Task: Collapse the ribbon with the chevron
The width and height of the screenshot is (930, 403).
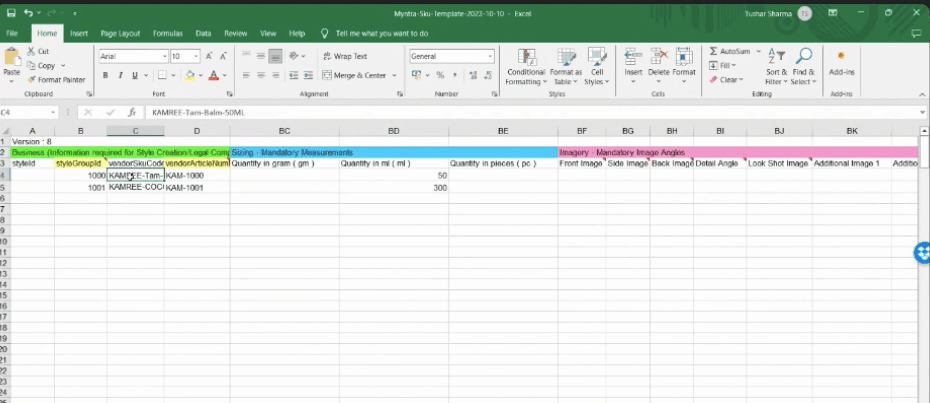Action: [922, 94]
